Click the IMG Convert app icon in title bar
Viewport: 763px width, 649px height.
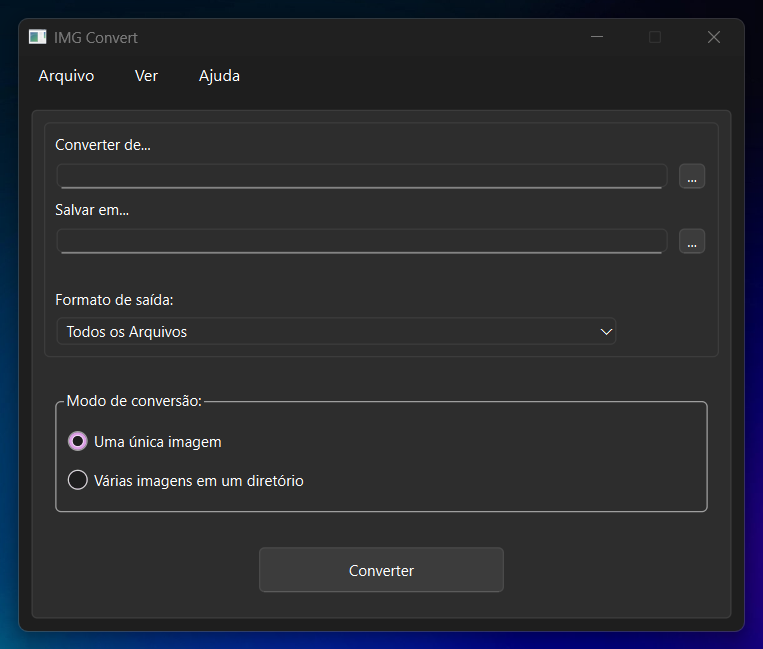(38, 37)
